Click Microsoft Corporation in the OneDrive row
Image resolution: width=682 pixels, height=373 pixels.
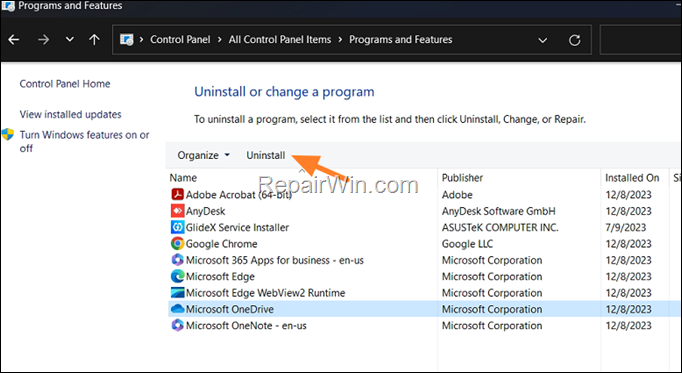coord(492,309)
